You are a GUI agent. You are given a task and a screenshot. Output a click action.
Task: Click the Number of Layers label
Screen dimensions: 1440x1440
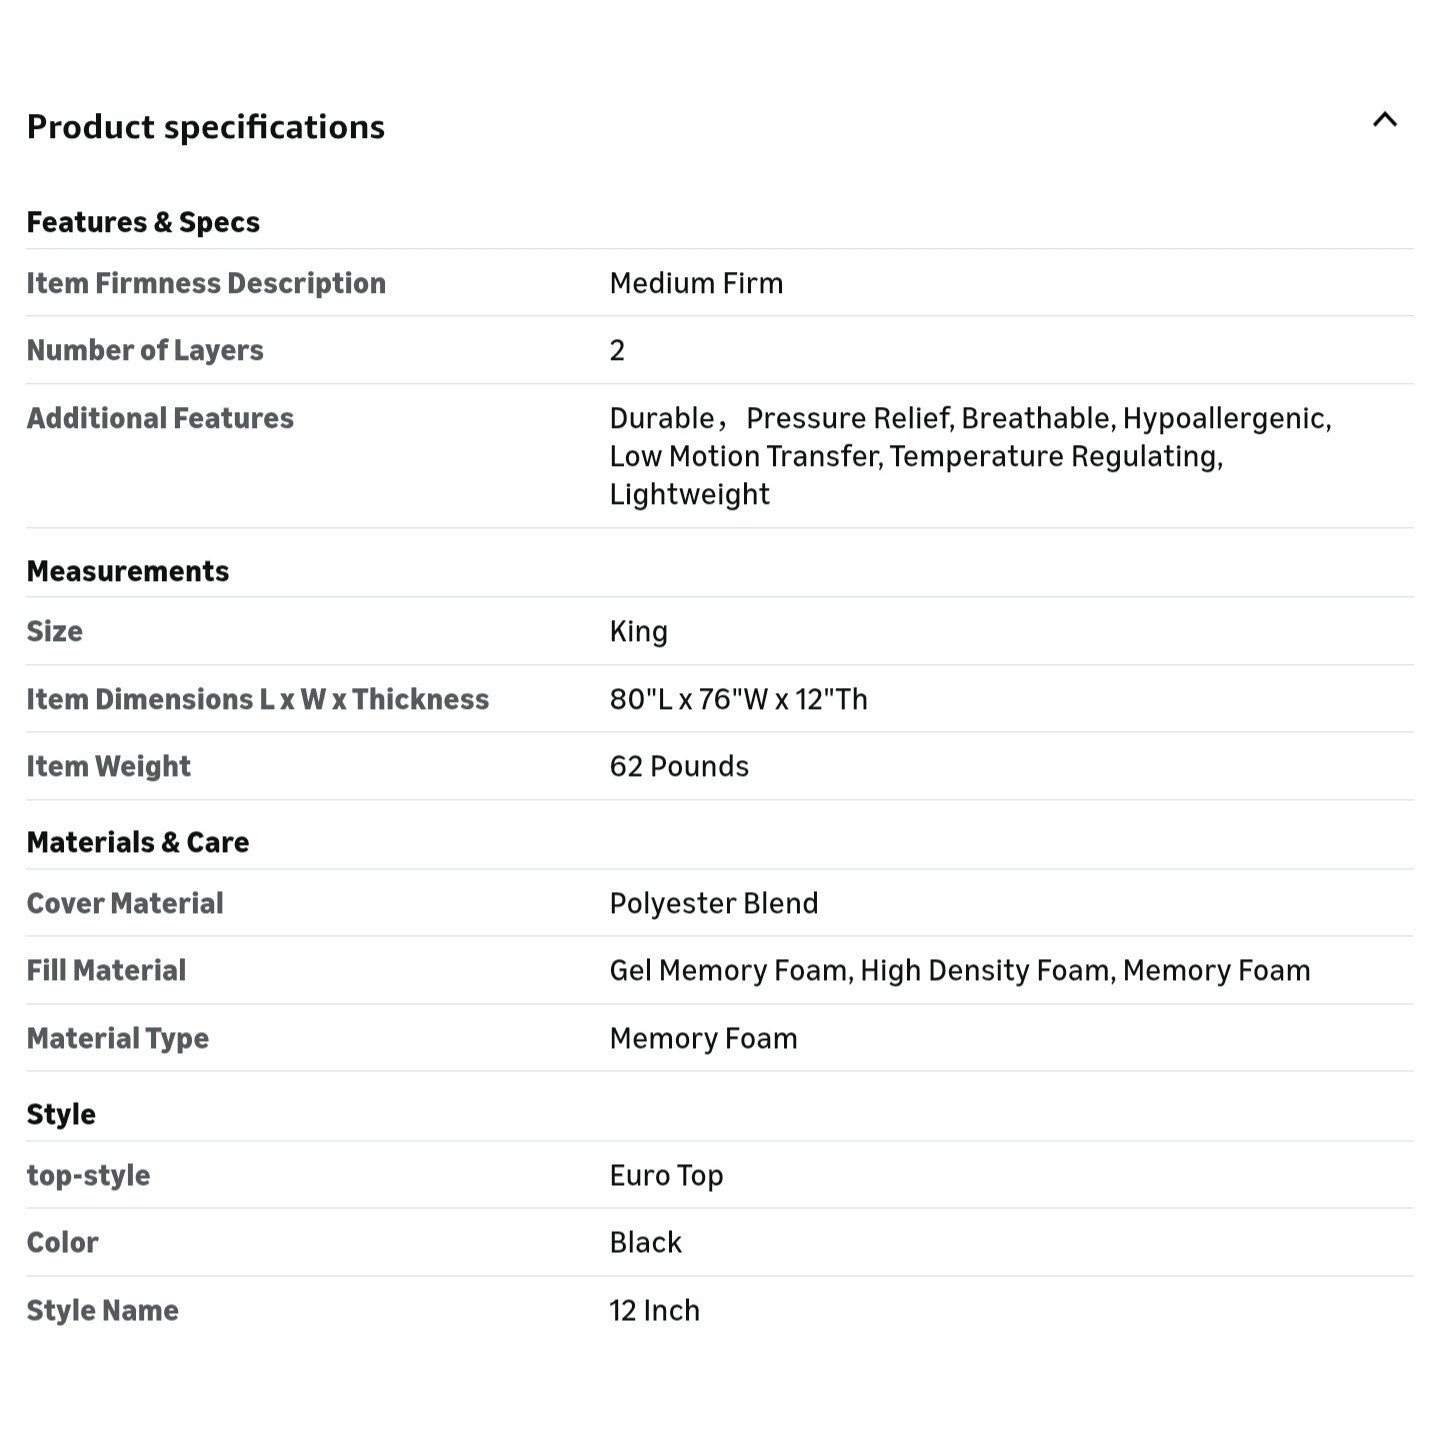[145, 350]
